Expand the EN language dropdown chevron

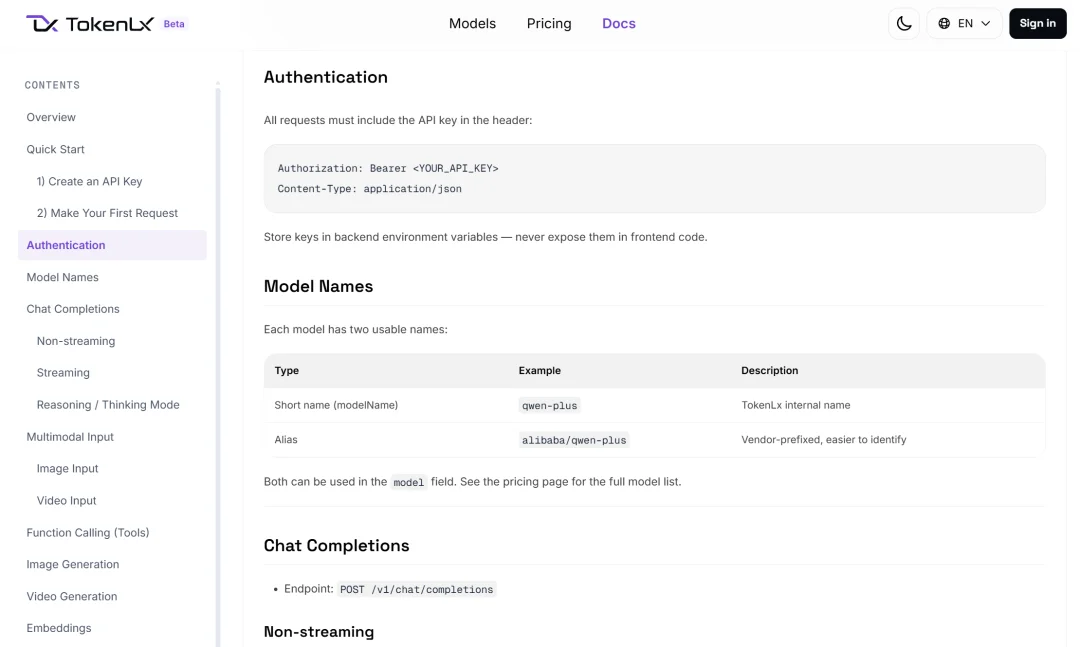986,23
